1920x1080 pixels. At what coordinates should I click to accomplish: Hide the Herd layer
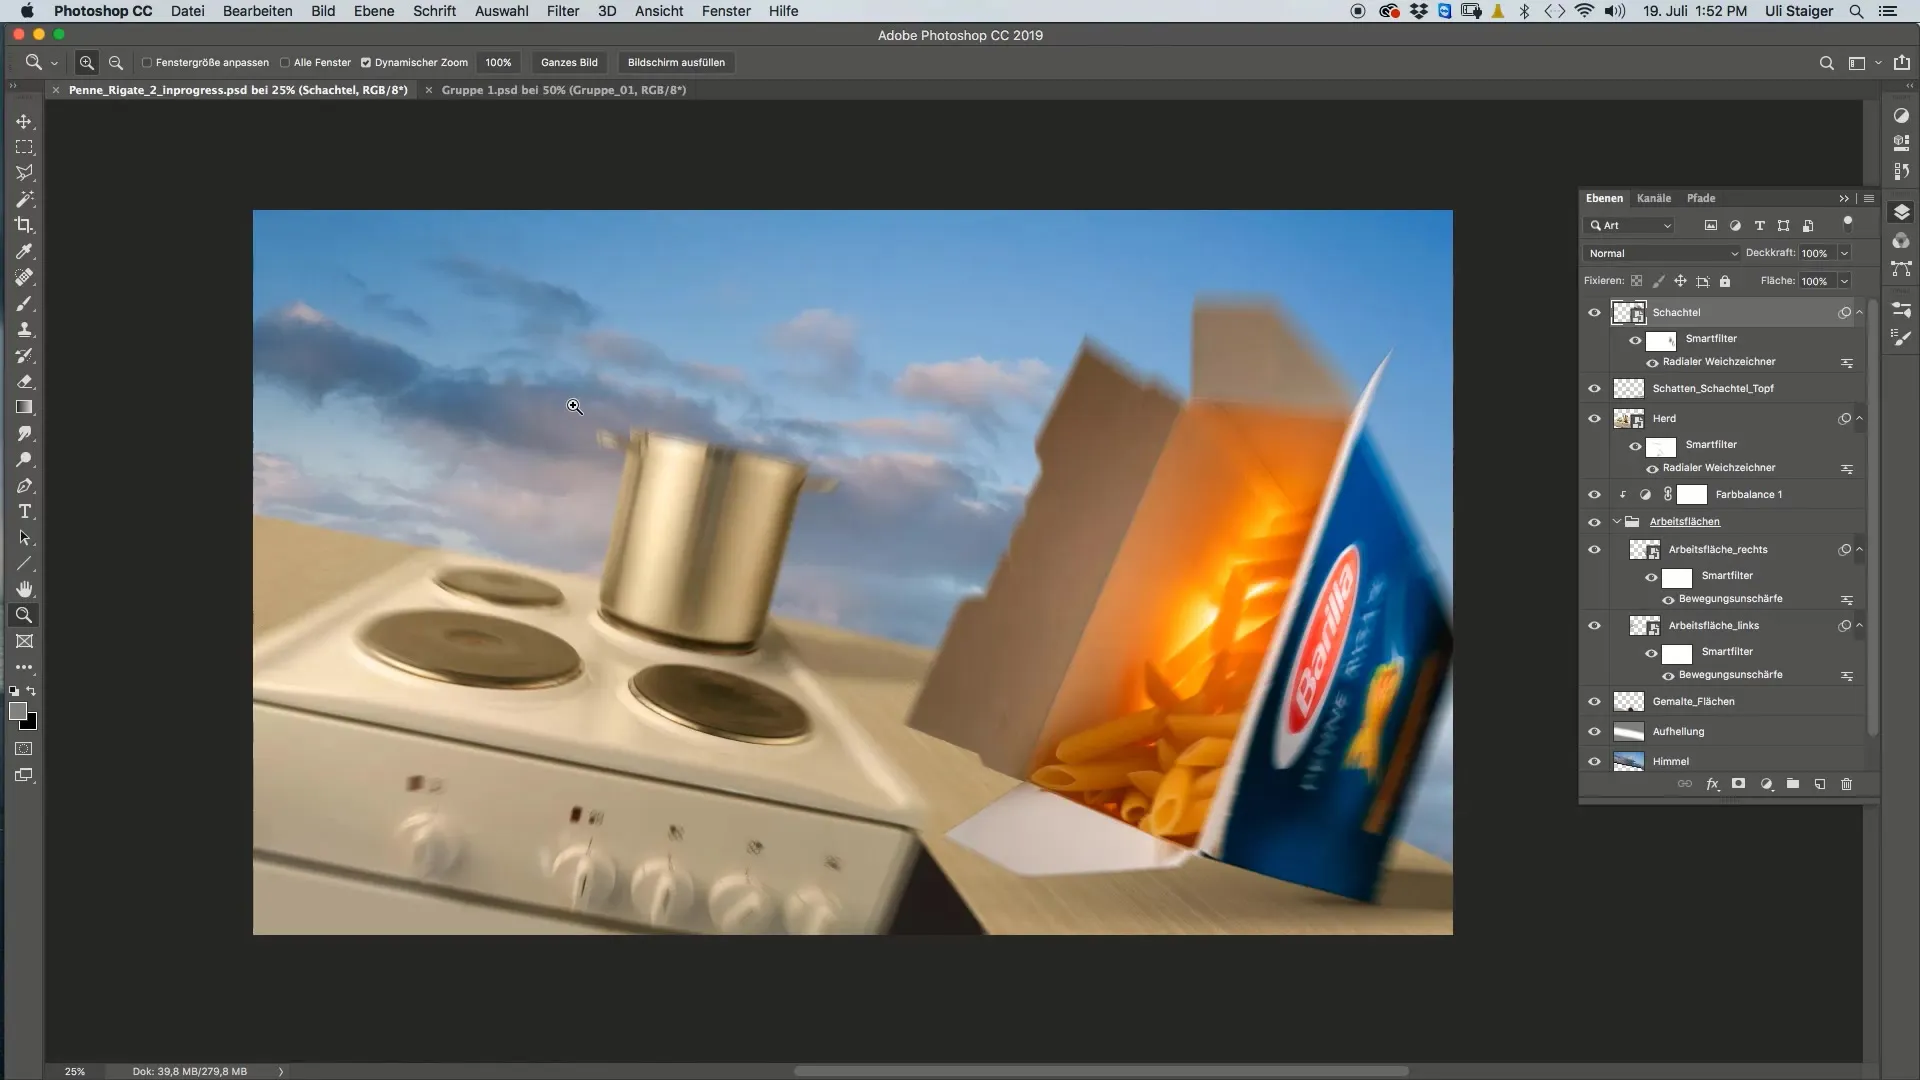pyautogui.click(x=1595, y=418)
